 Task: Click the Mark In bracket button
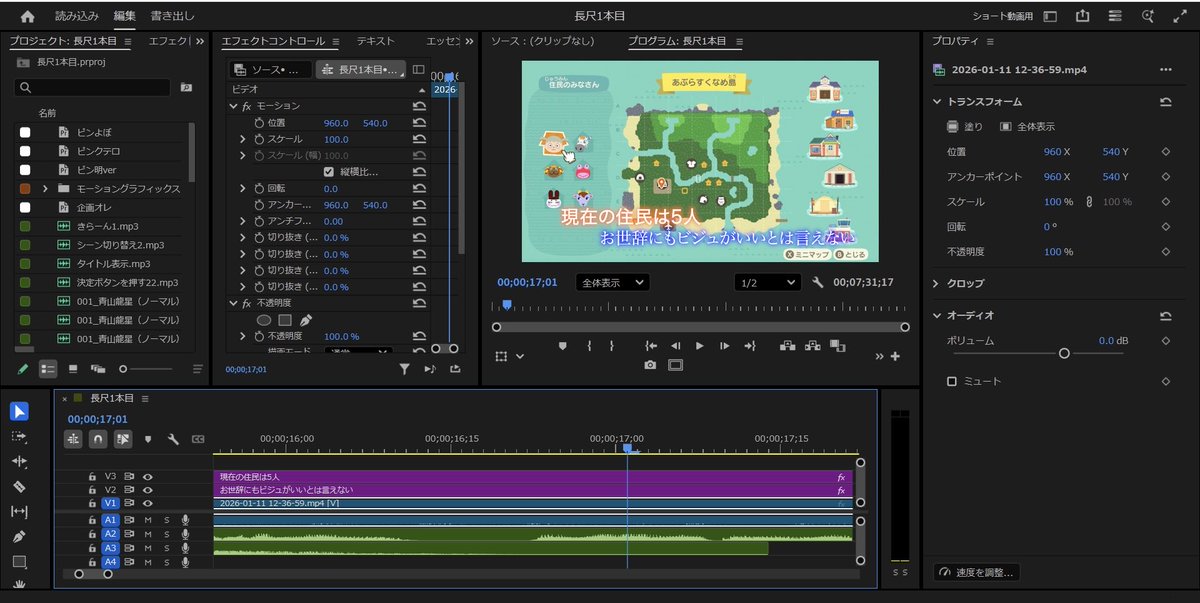(589, 346)
